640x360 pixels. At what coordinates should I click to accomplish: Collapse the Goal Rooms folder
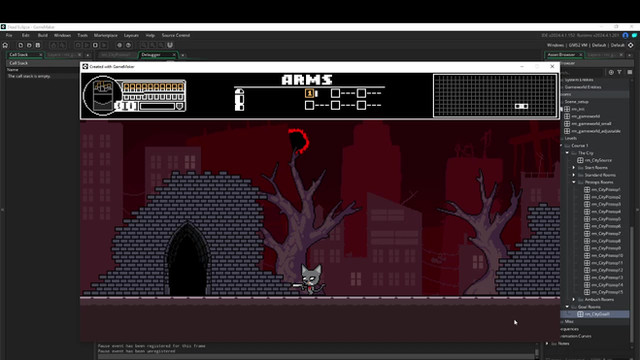(567, 307)
